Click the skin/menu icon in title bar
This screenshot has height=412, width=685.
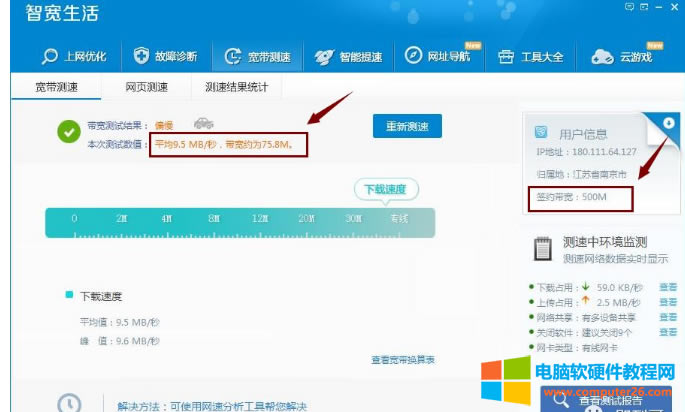click(x=644, y=7)
